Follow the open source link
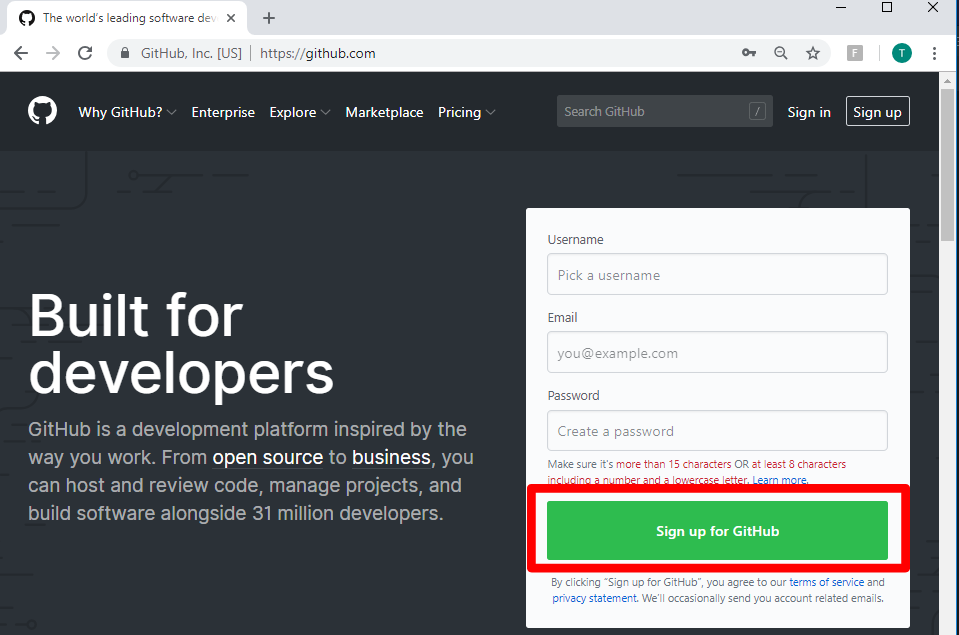This screenshot has width=959, height=635. point(267,458)
